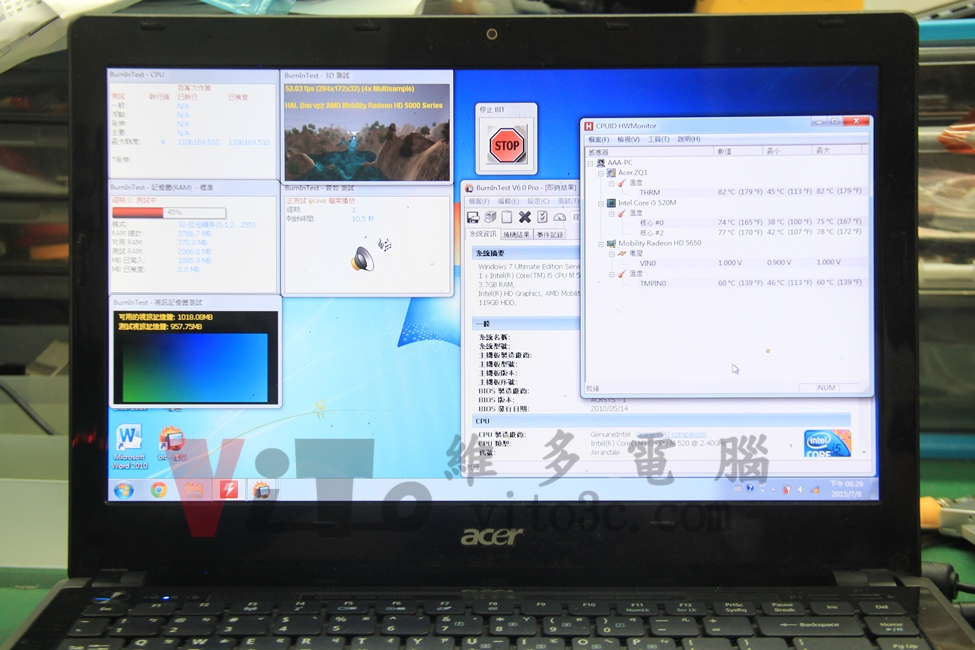Screen dimensions: 975x650
Task: Switch to the 掃描結果 tab in BurnInTest
Action: [x=517, y=234]
